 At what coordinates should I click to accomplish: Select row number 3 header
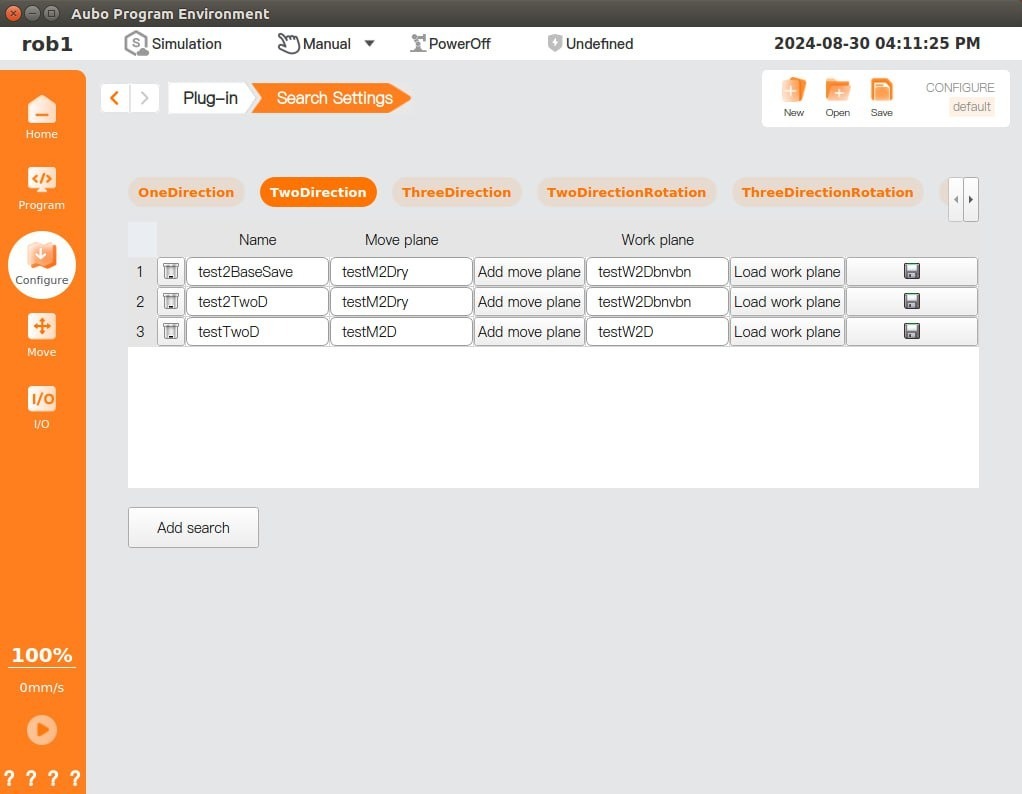[x=140, y=331]
